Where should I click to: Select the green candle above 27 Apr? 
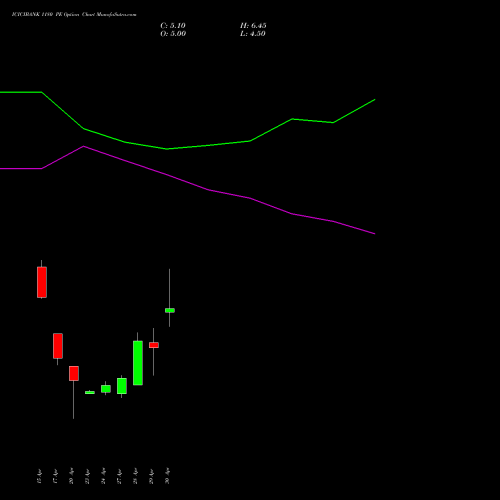coord(122,386)
